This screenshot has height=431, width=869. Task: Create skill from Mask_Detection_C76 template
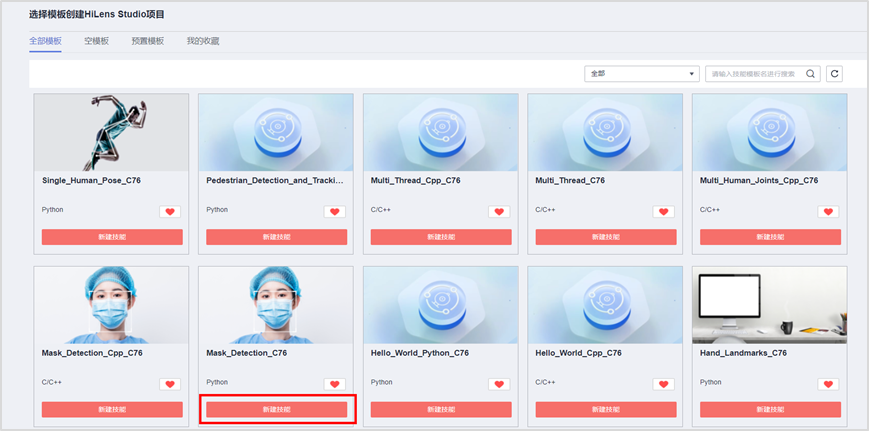point(277,409)
